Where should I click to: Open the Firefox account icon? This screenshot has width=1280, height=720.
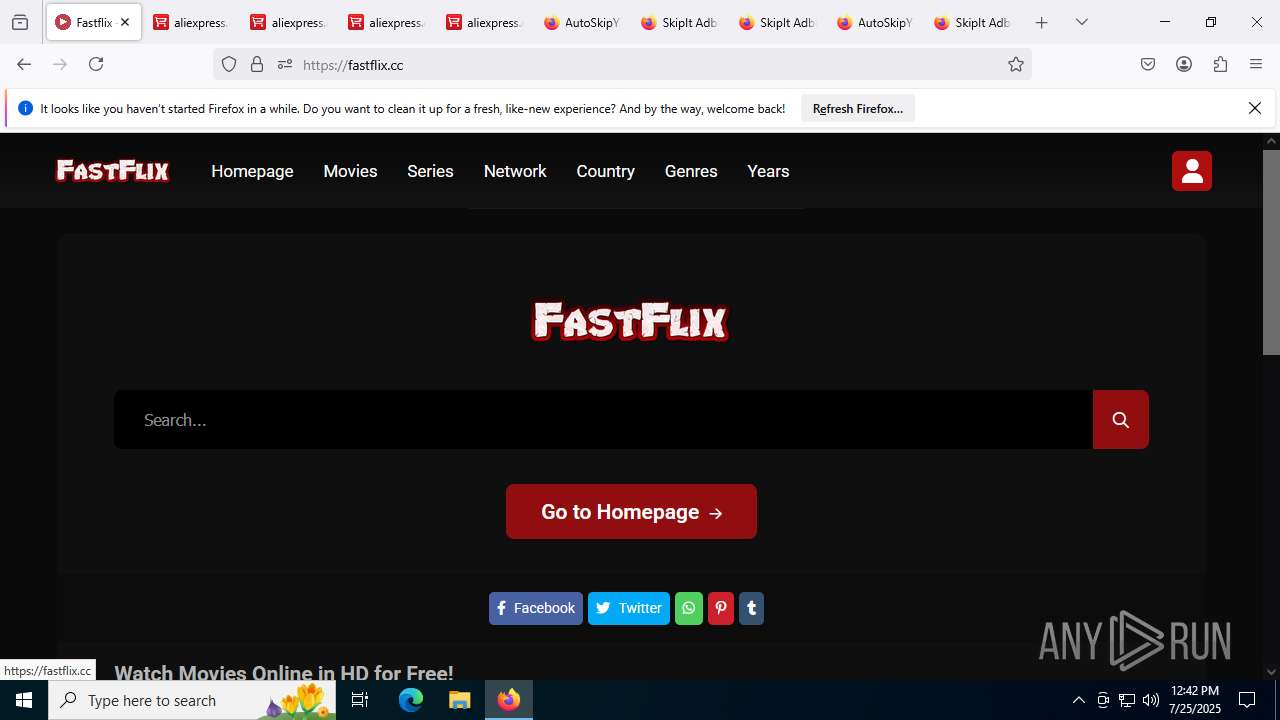(x=1184, y=64)
